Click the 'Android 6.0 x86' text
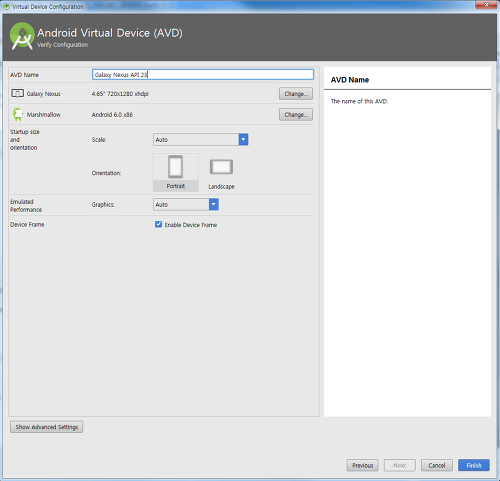Image resolution: width=500 pixels, height=481 pixels. pos(112,115)
